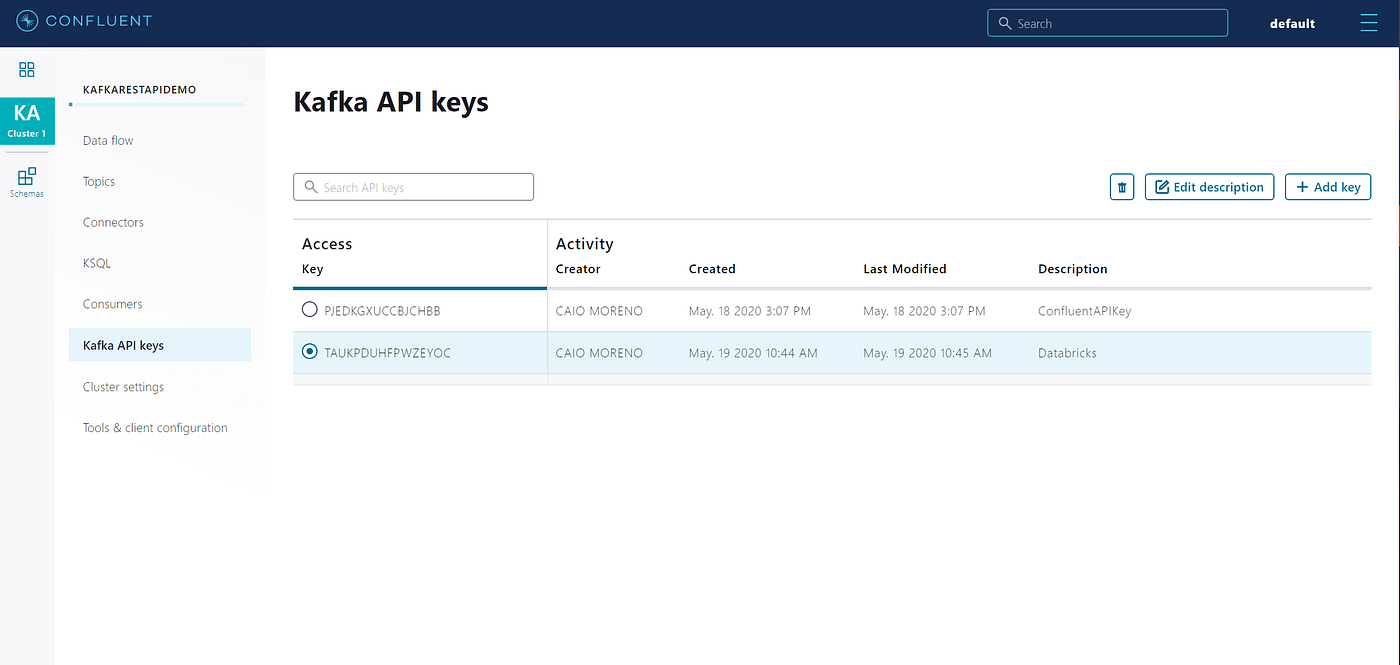This screenshot has width=1400, height=665.
Task: Select the PJEDKGXUCCBJCHBB key radio button
Action: 310,310
